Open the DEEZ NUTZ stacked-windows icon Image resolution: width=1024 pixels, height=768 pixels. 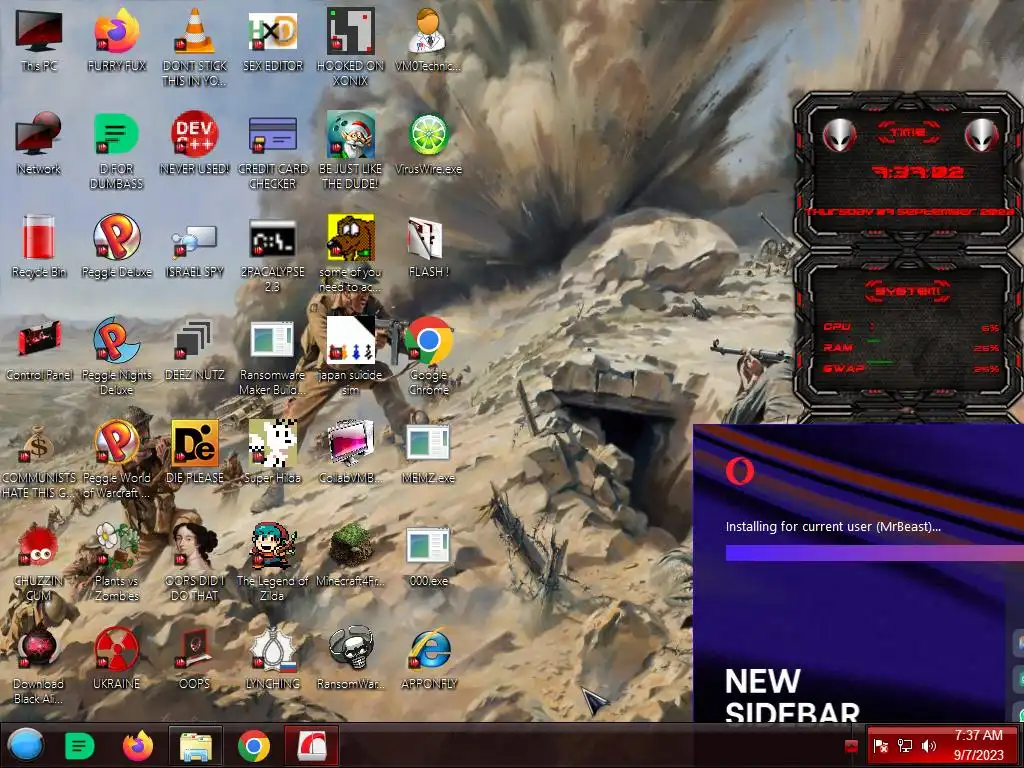click(x=194, y=350)
